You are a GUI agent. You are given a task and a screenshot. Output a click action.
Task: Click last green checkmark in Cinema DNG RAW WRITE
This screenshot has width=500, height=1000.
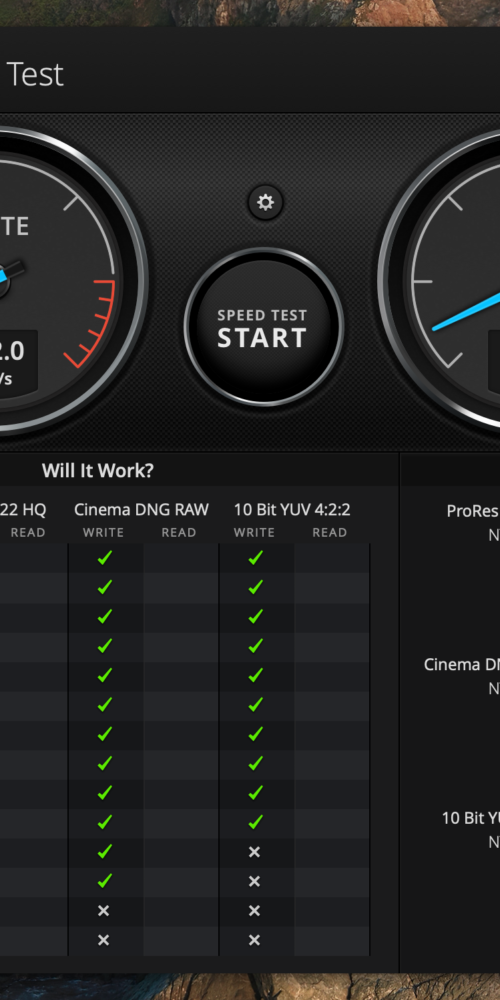coord(105,880)
